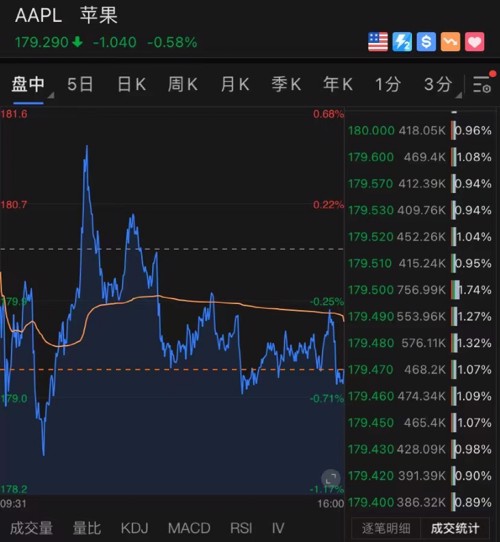Tap the blue lightning level-2 icon
Screen dimensions: 500x542
402,42
